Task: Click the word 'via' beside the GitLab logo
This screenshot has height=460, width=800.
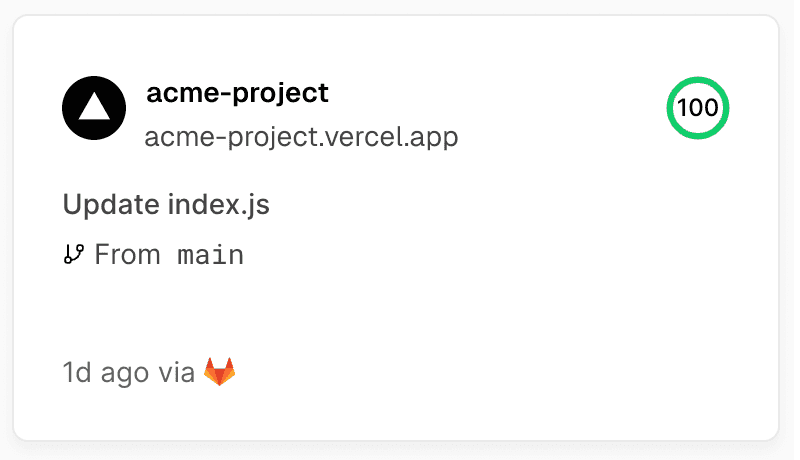Action: tap(176, 373)
